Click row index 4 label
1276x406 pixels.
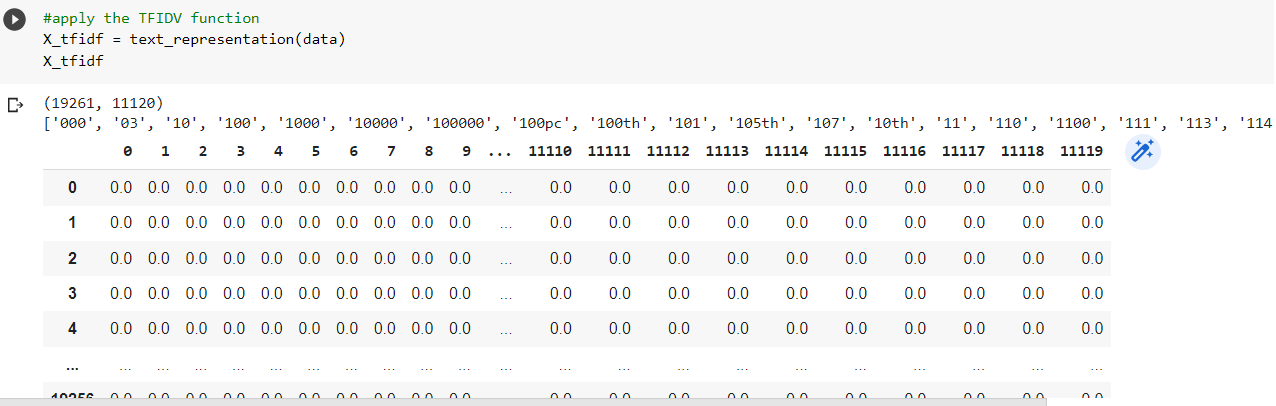point(72,328)
